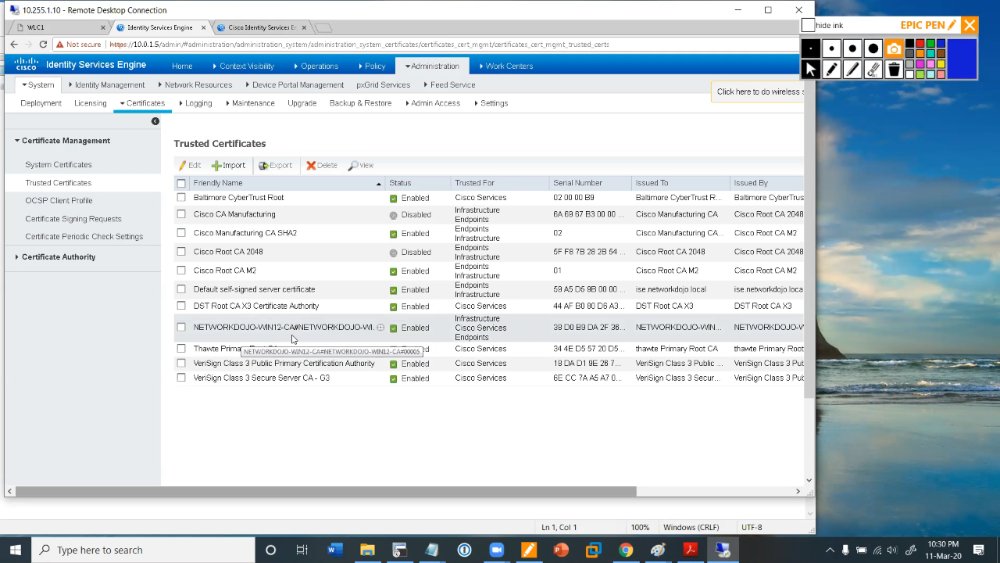Click the magnifier View icon
Viewport: 1000px width, 563px height.
353,165
